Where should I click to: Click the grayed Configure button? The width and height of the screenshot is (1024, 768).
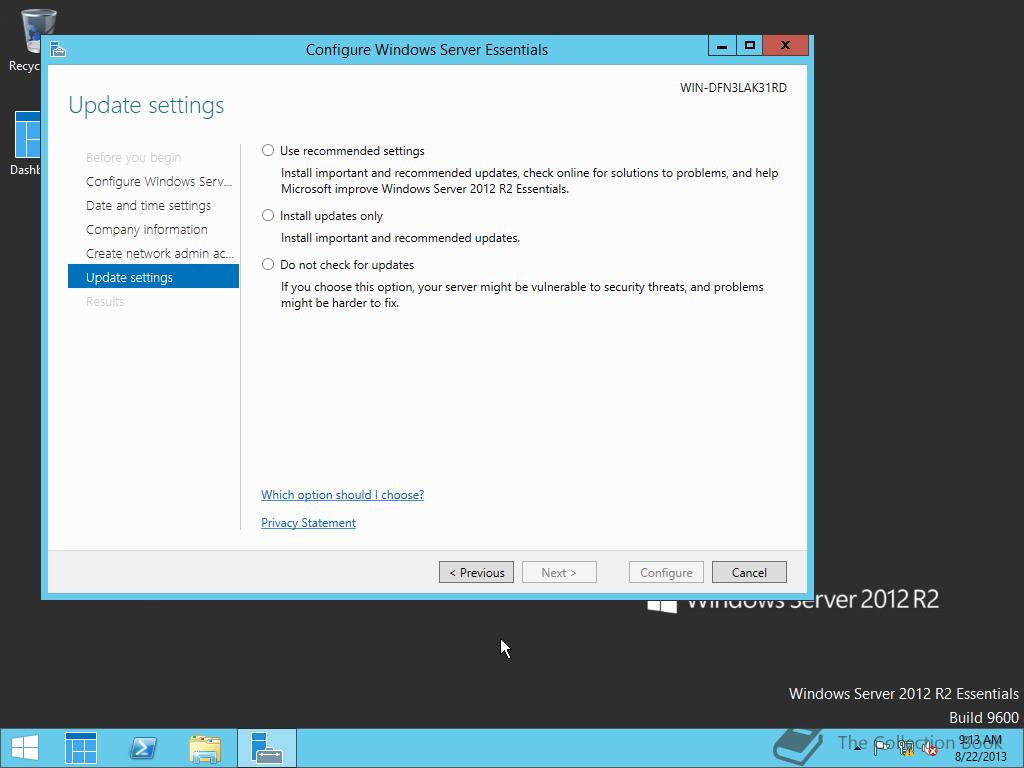click(666, 572)
